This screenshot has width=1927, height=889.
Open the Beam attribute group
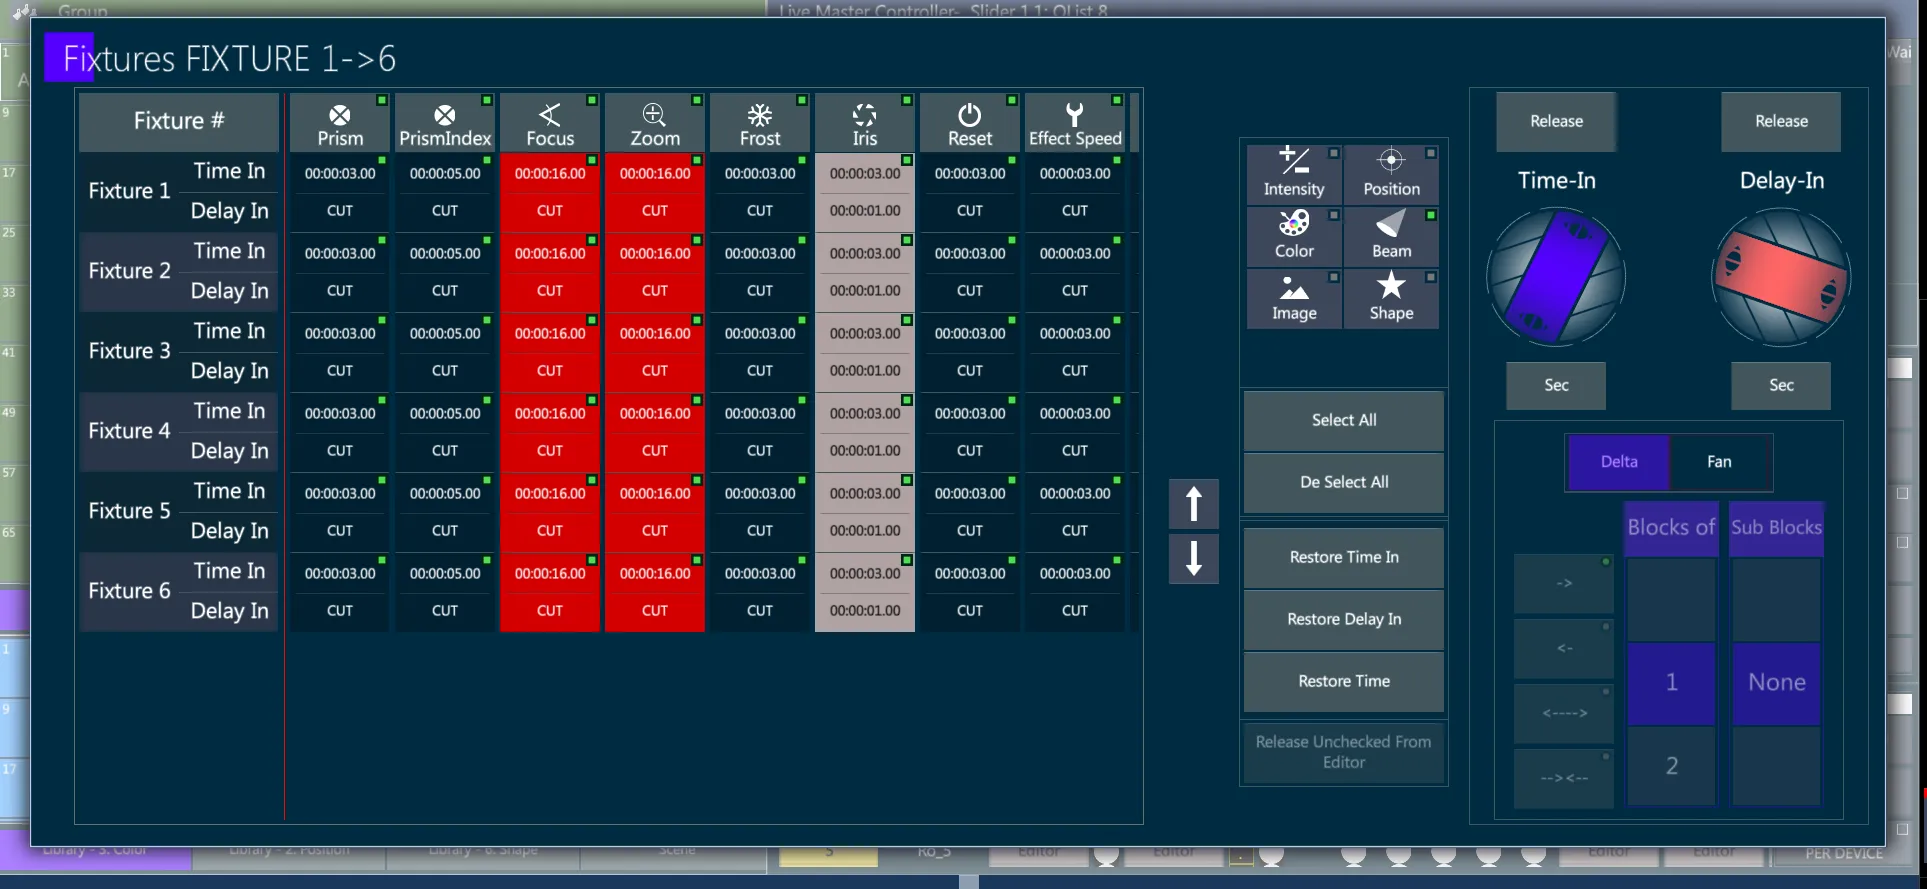pos(1391,236)
